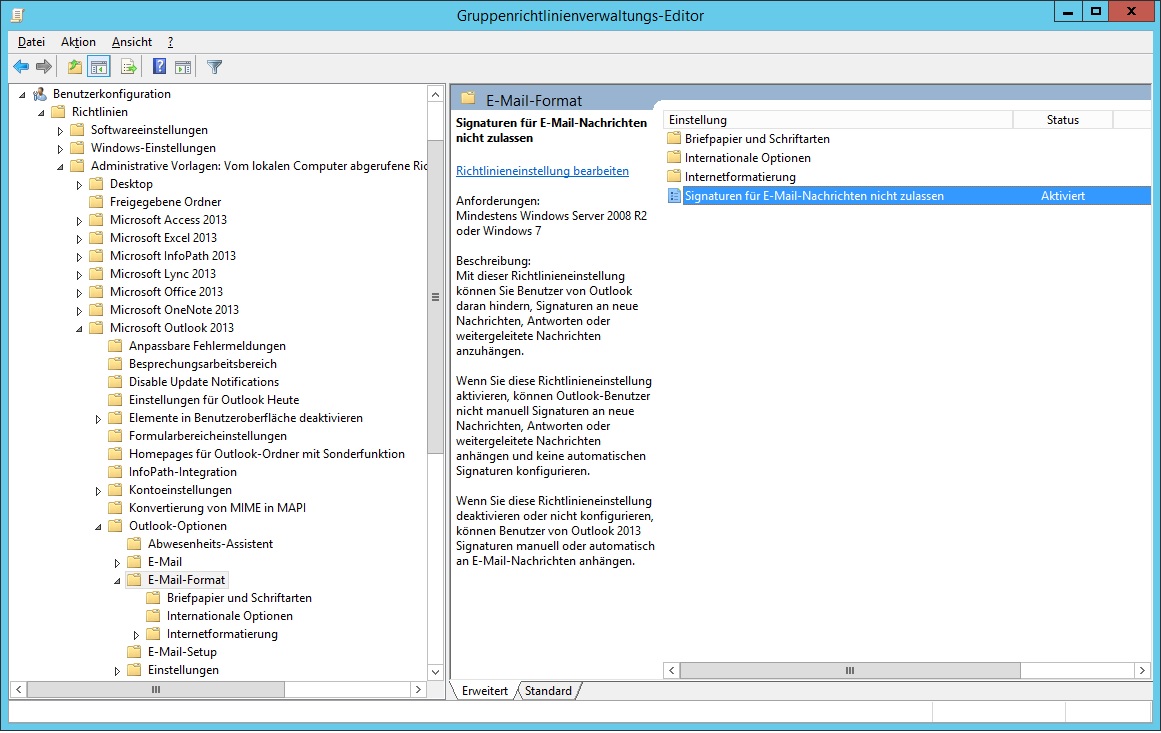Click the Filter funnel toolbar icon
Image resolution: width=1161 pixels, height=733 pixels.
215,67
